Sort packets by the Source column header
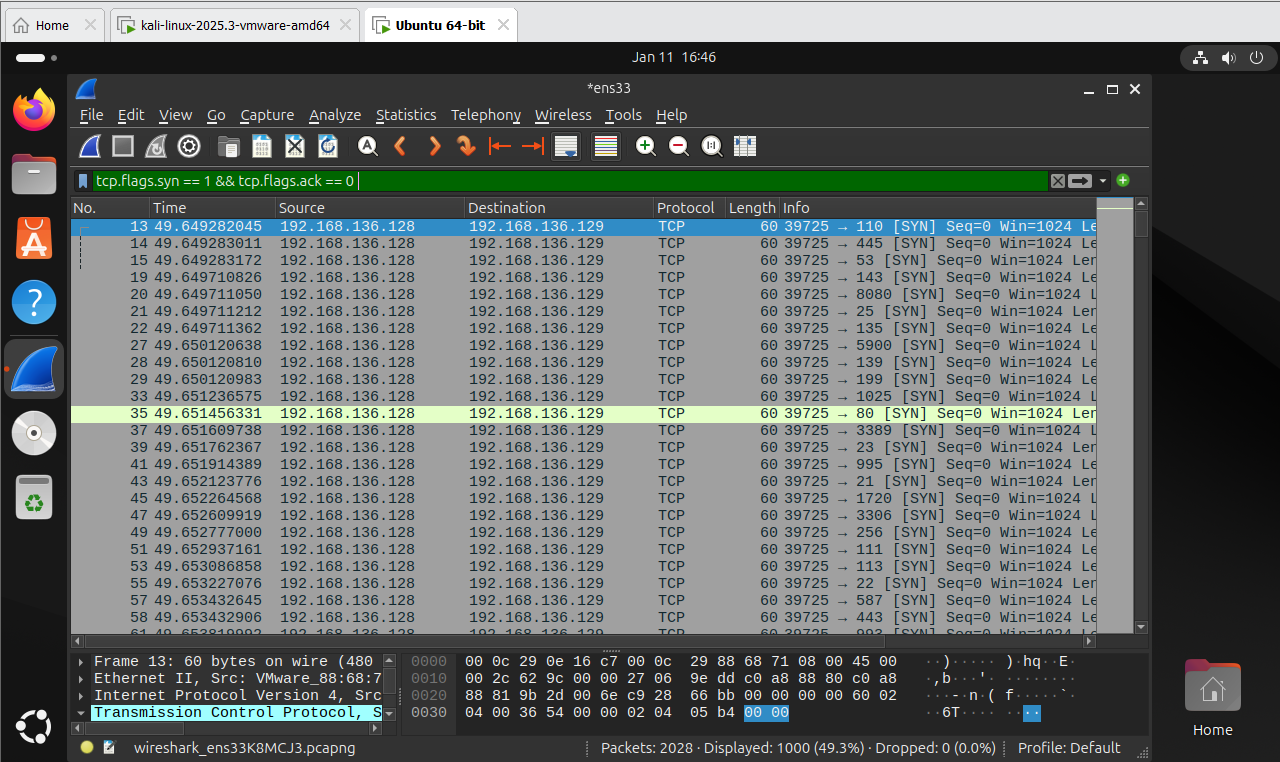 click(x=370, y=208)
